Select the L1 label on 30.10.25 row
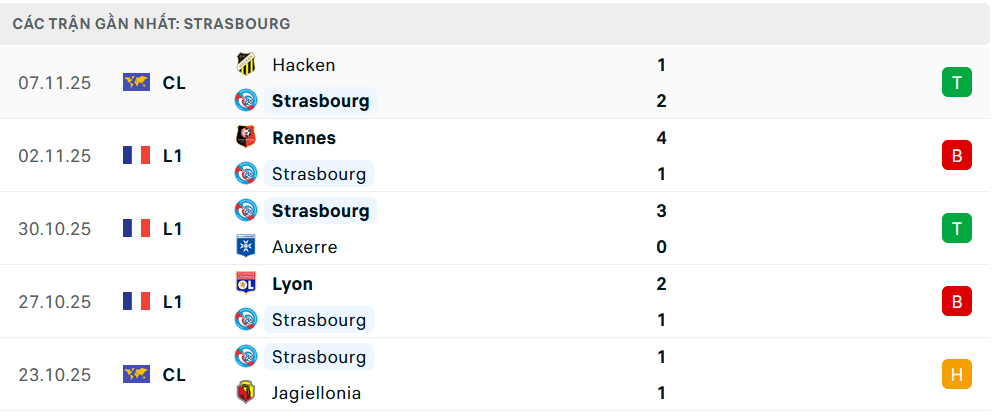This screenshot has width=993, height=416. (173, 228)
